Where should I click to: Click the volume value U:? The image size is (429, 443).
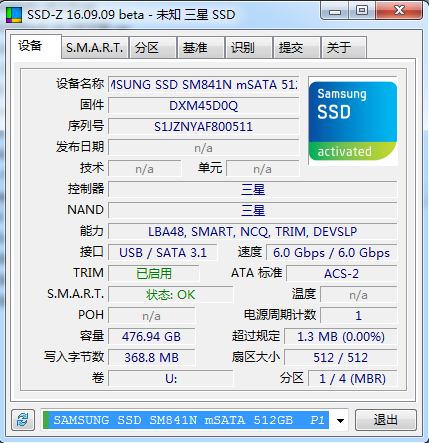(x=171, y=379)
